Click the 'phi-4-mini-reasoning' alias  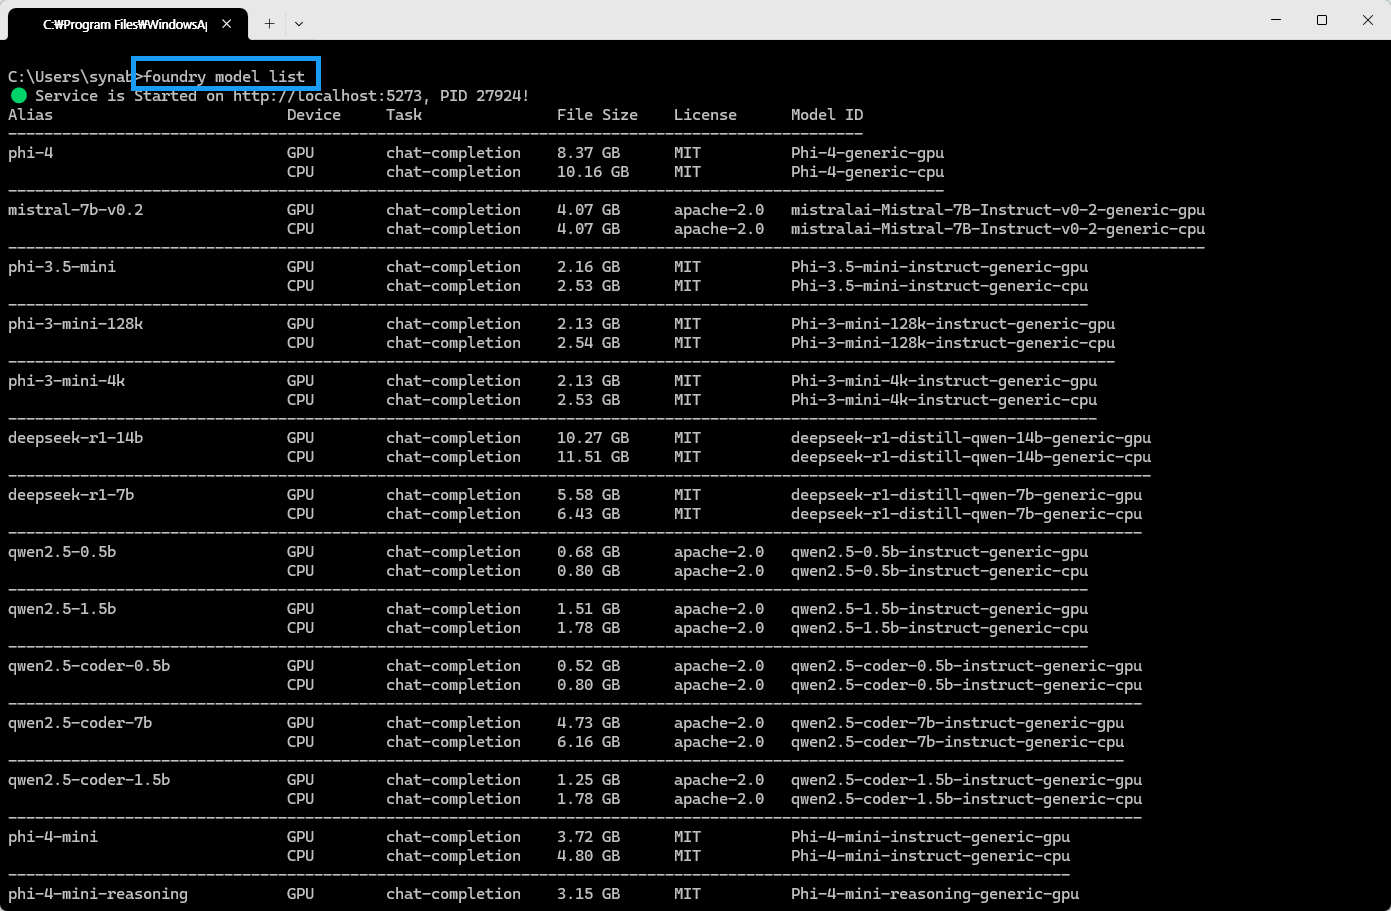[x=98, y=894]
